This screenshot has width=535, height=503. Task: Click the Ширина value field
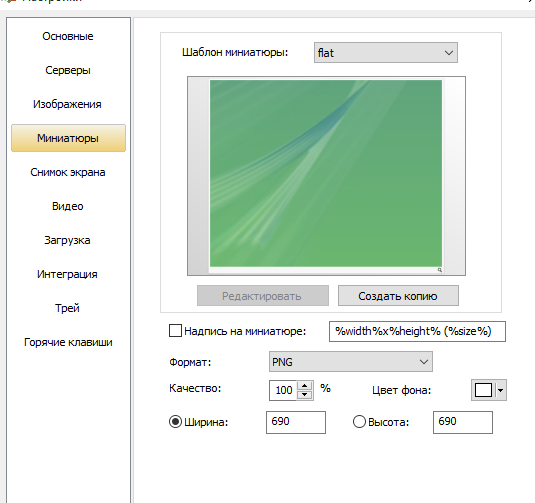(x=296, y=422)
